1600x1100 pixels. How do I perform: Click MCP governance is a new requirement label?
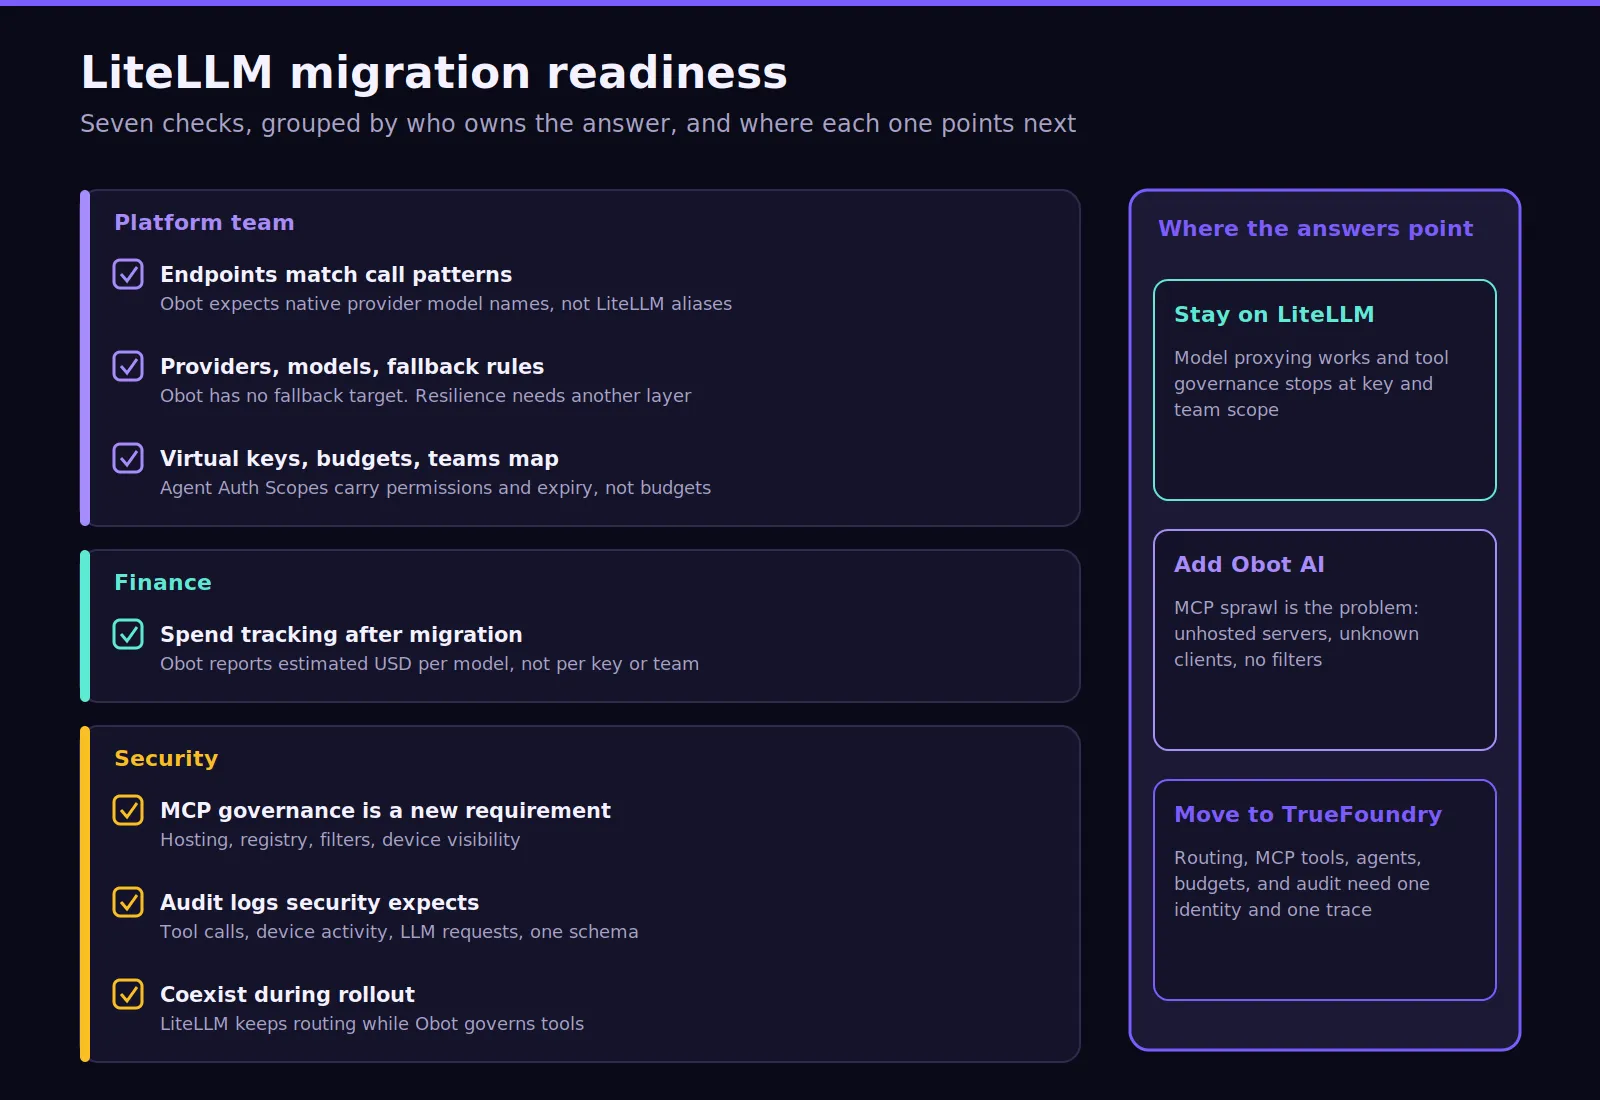click(x=385, y=810)
